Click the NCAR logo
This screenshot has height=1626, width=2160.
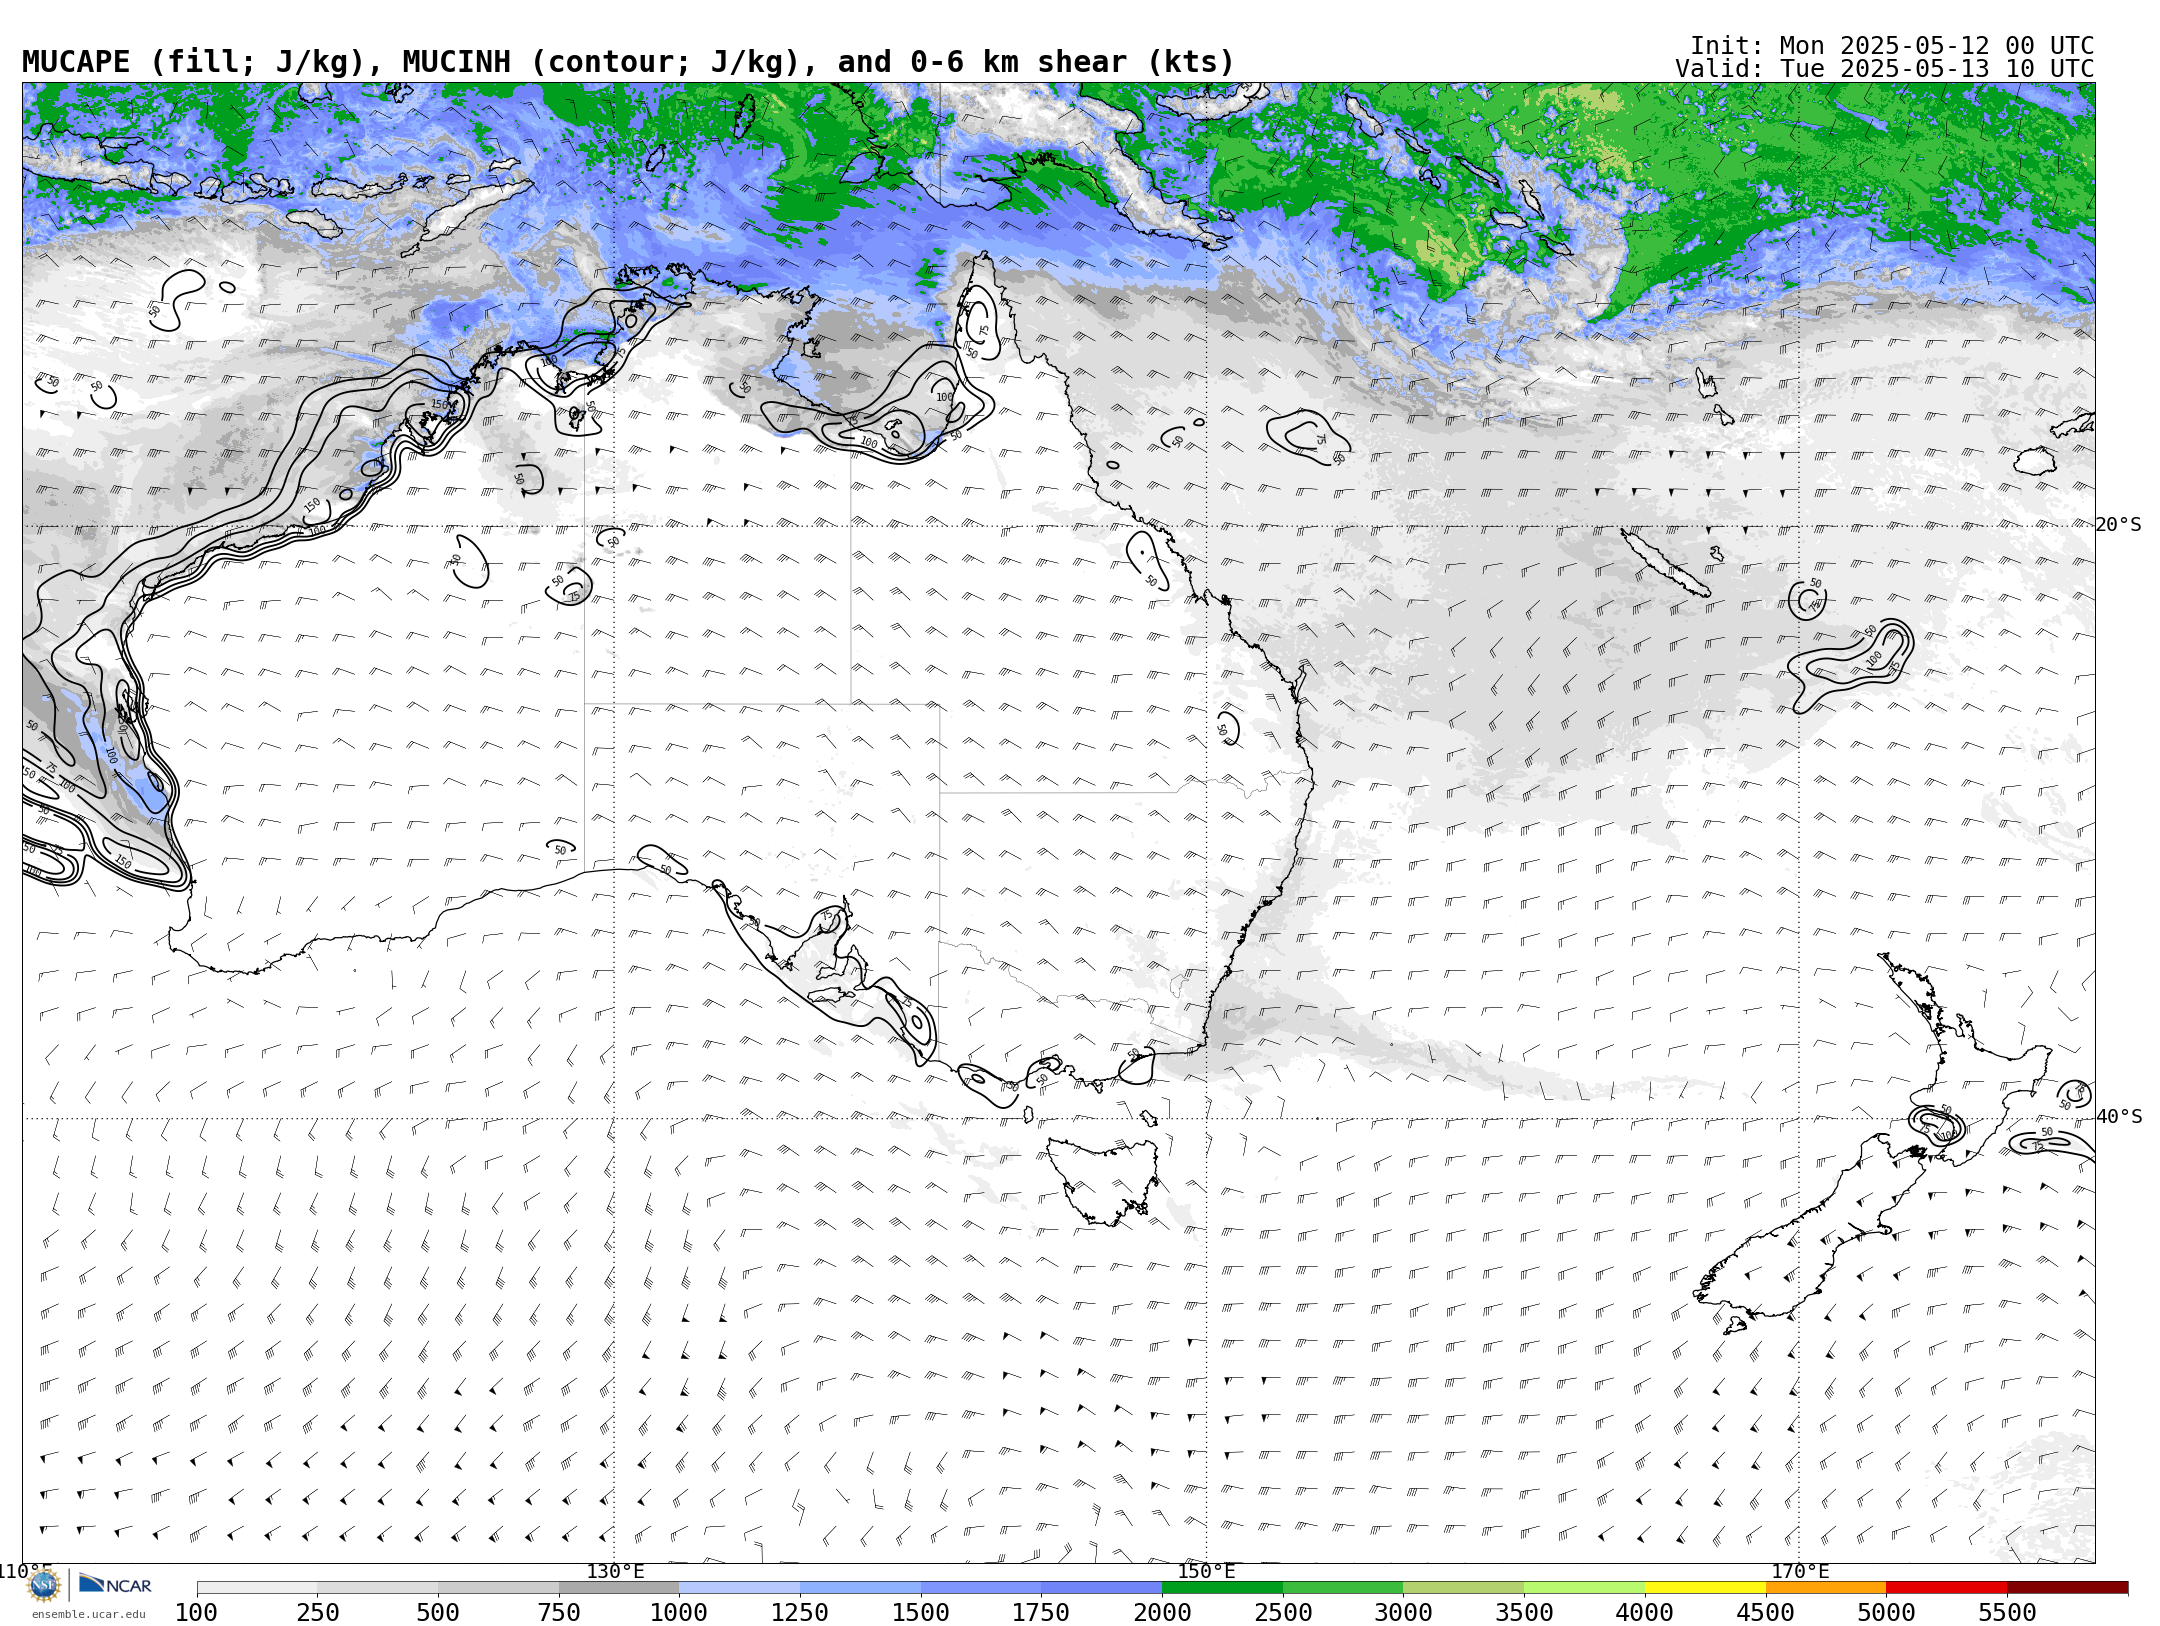point(115,1585)
